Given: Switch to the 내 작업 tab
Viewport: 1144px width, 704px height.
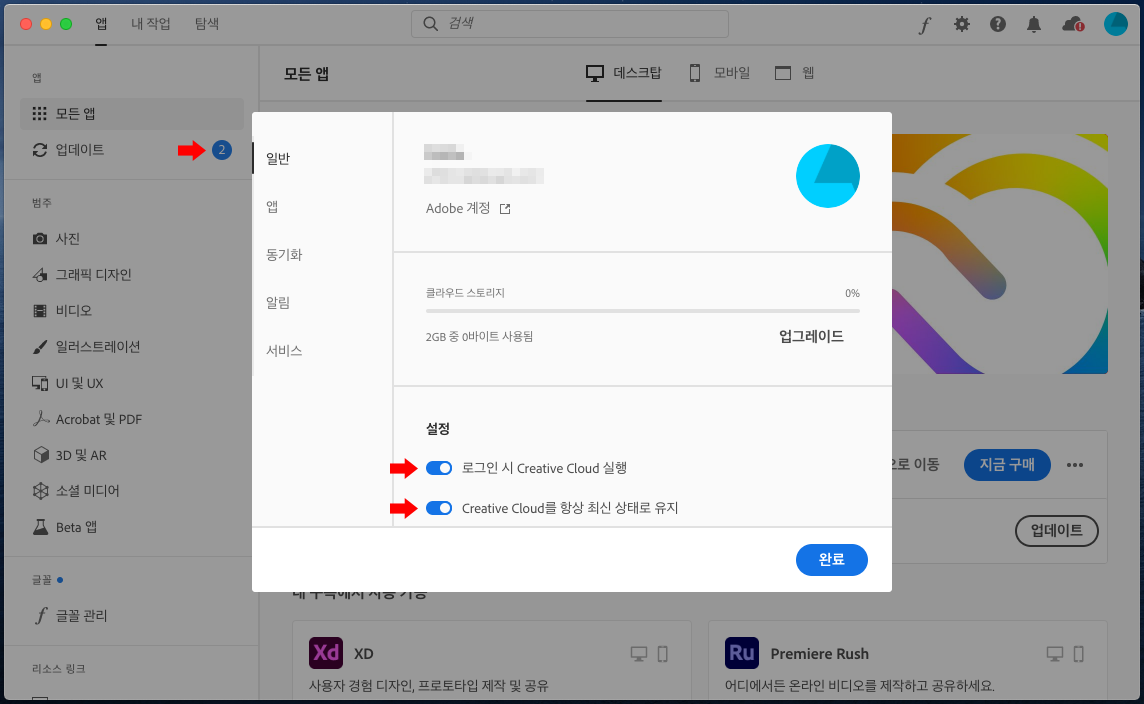Looking at the screenshot, I should point(150,24).
